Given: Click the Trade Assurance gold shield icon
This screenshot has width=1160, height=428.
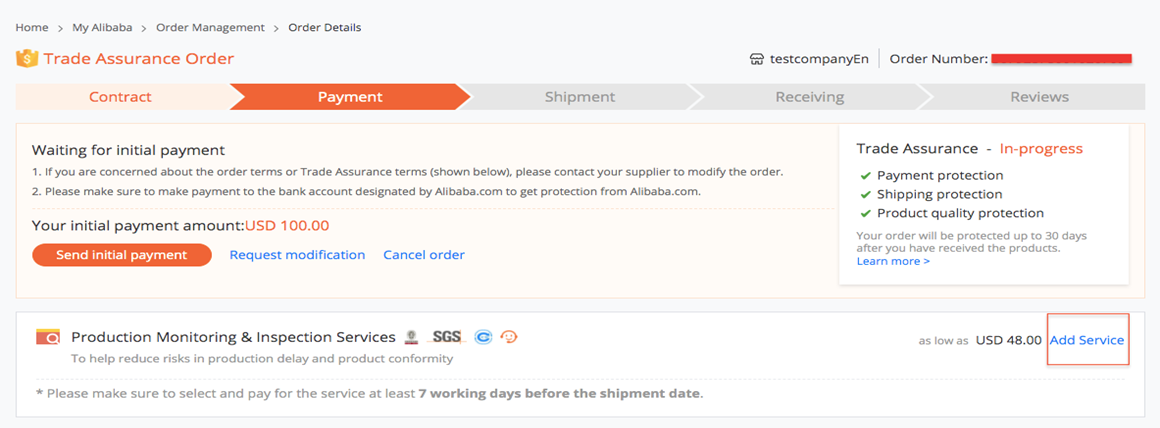Looking at the screenshot, I should (x=27, y=58).
